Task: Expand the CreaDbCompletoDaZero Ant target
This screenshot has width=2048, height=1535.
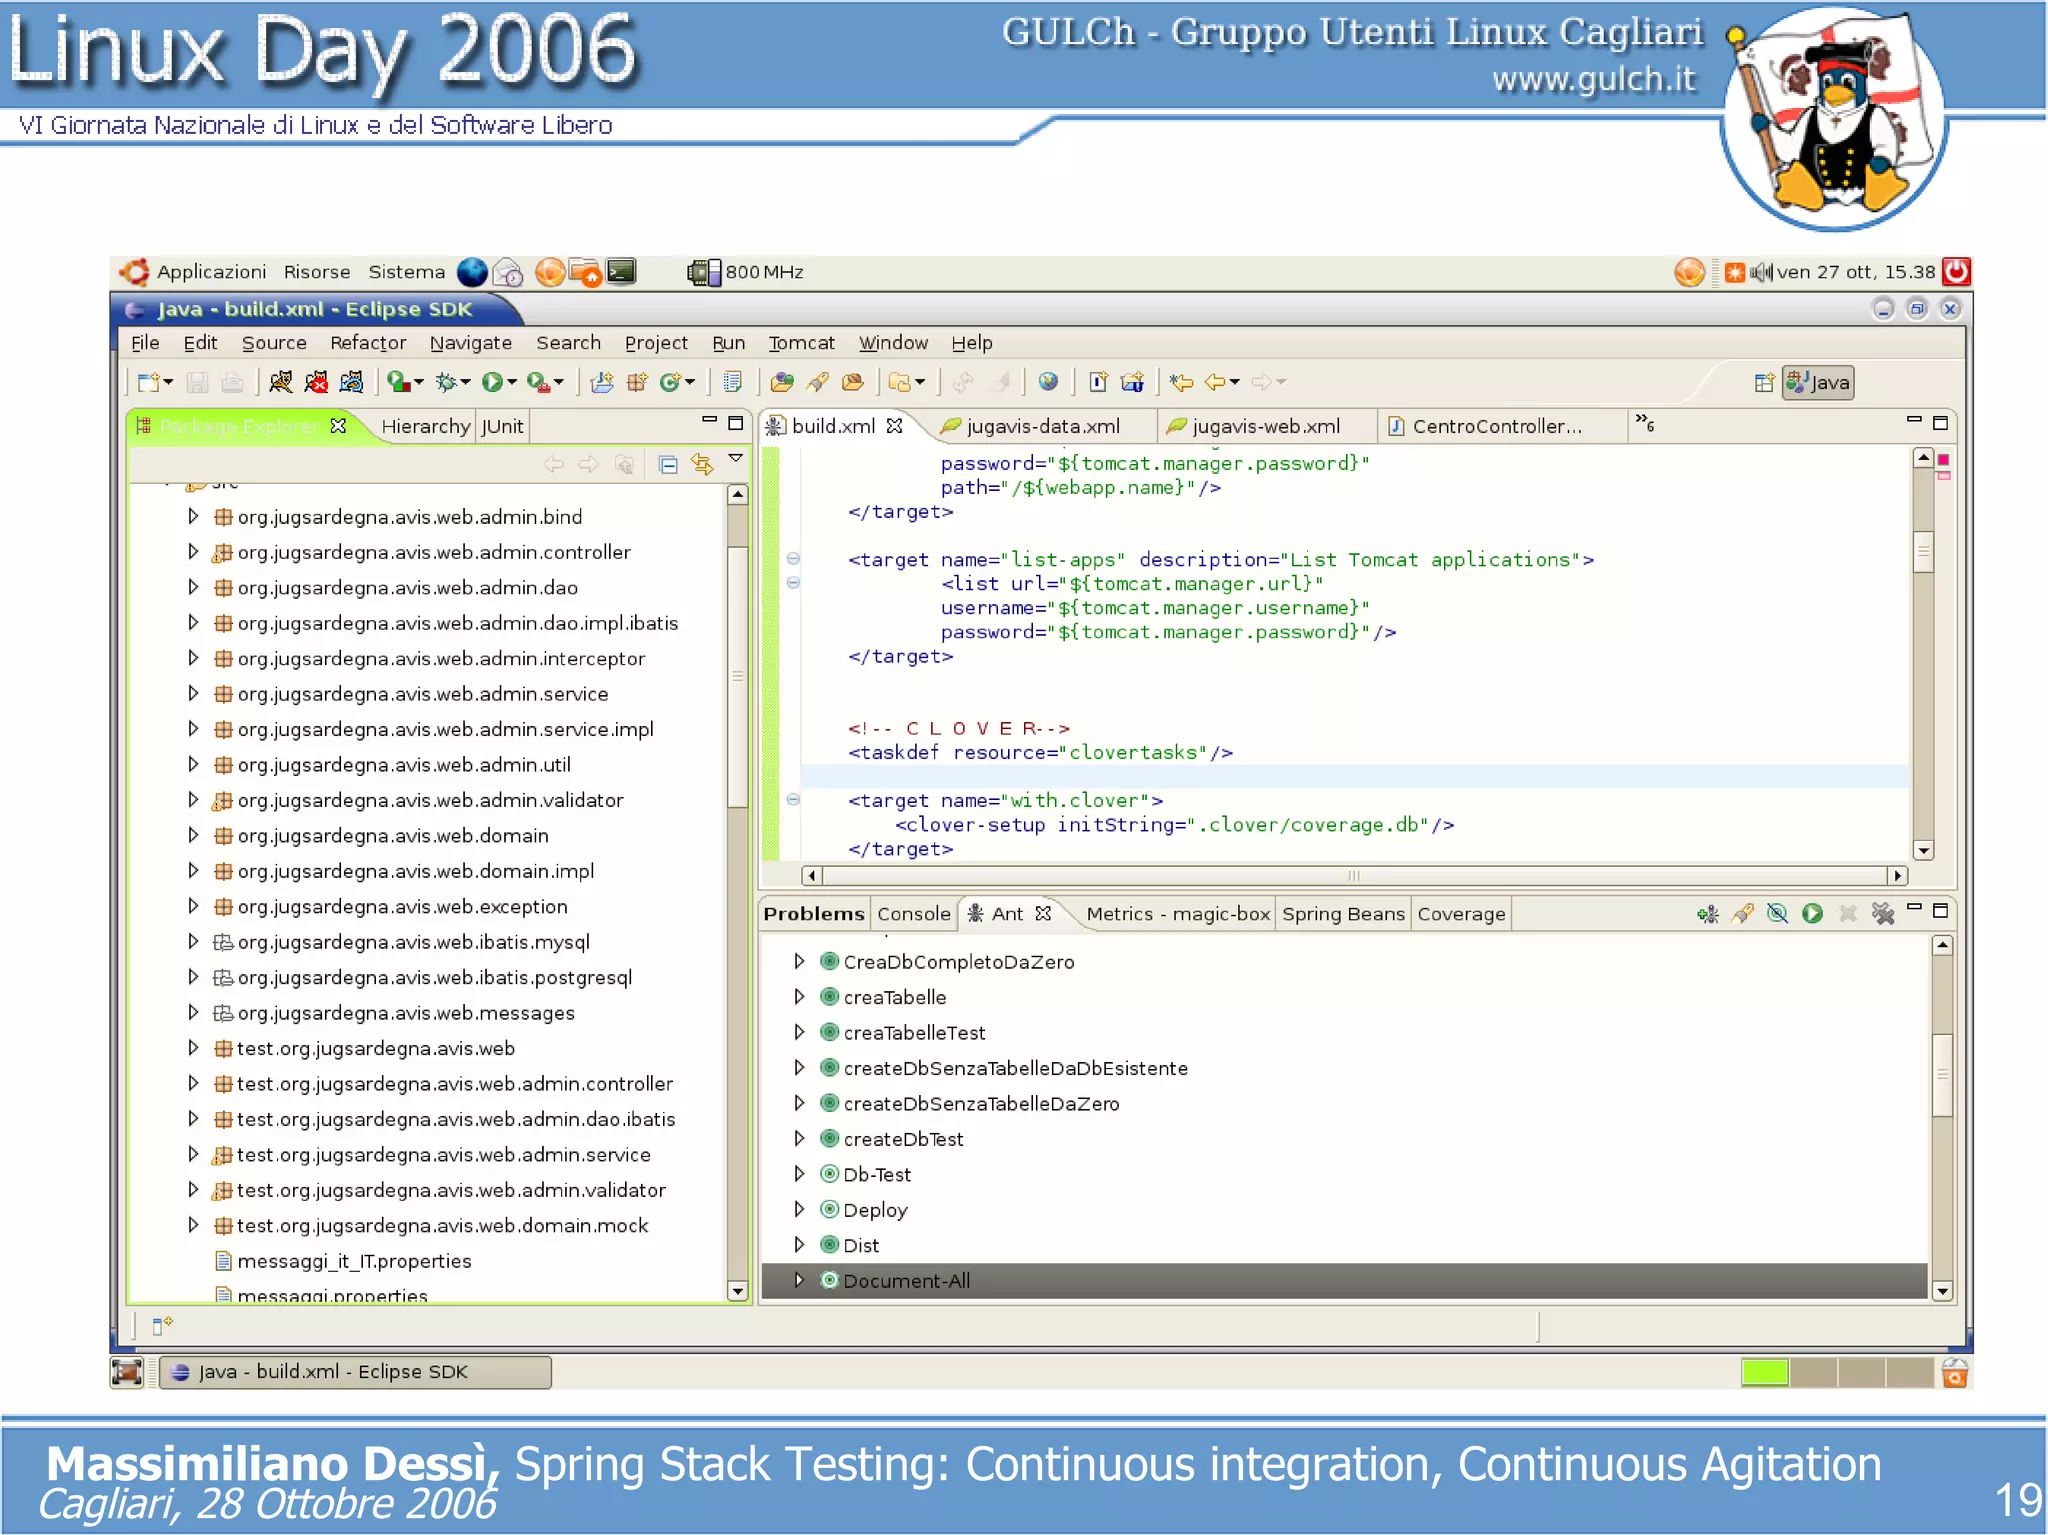Action: pyautogui.click(x=799, y=962)
